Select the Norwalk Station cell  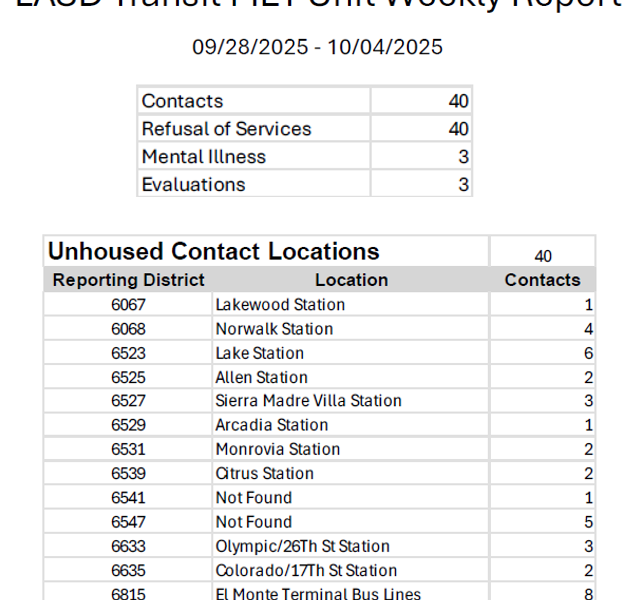pos(274,329)
